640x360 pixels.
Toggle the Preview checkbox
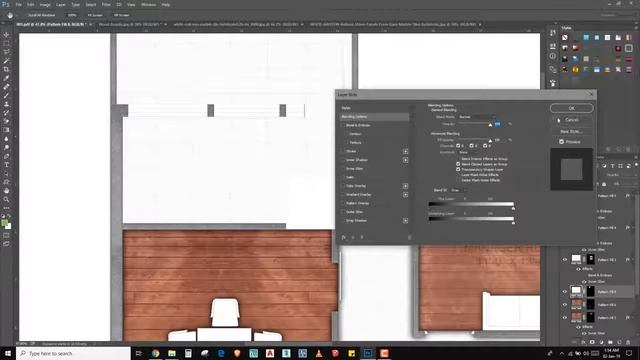pyautogui.click(x=562, y=142)
